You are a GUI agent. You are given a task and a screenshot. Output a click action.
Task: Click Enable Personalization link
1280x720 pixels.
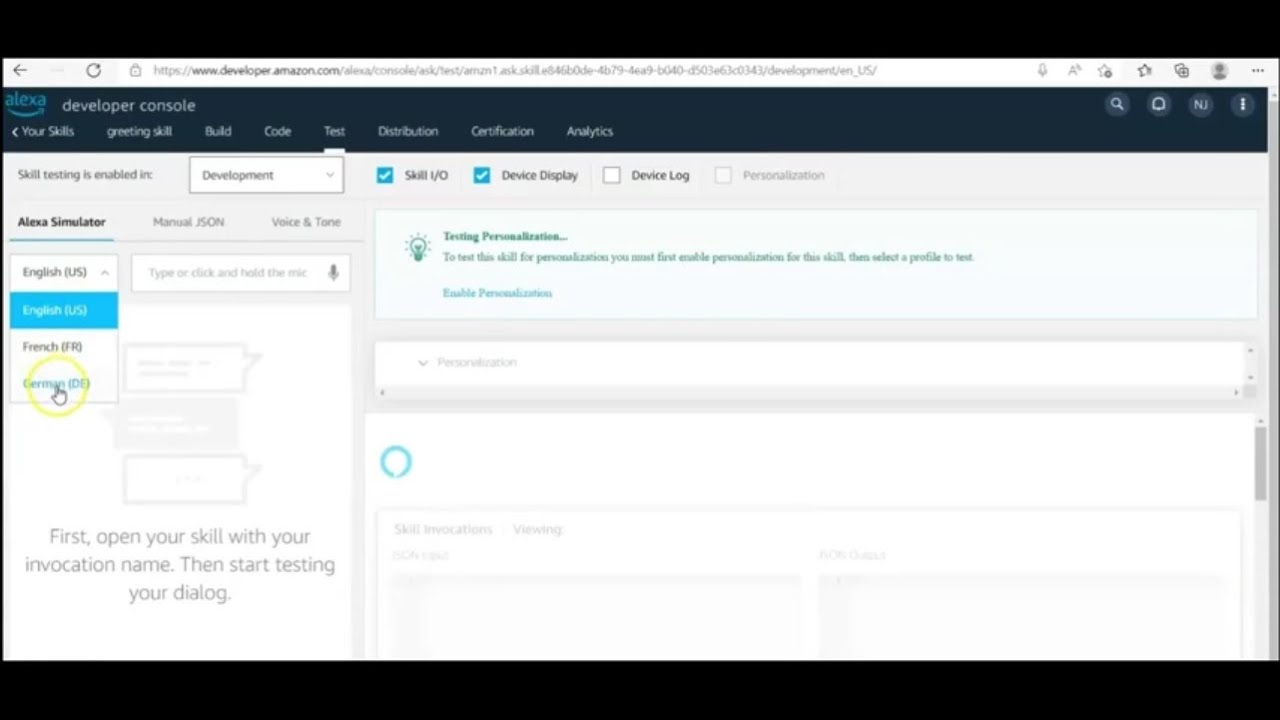click(x=497, y=293)
